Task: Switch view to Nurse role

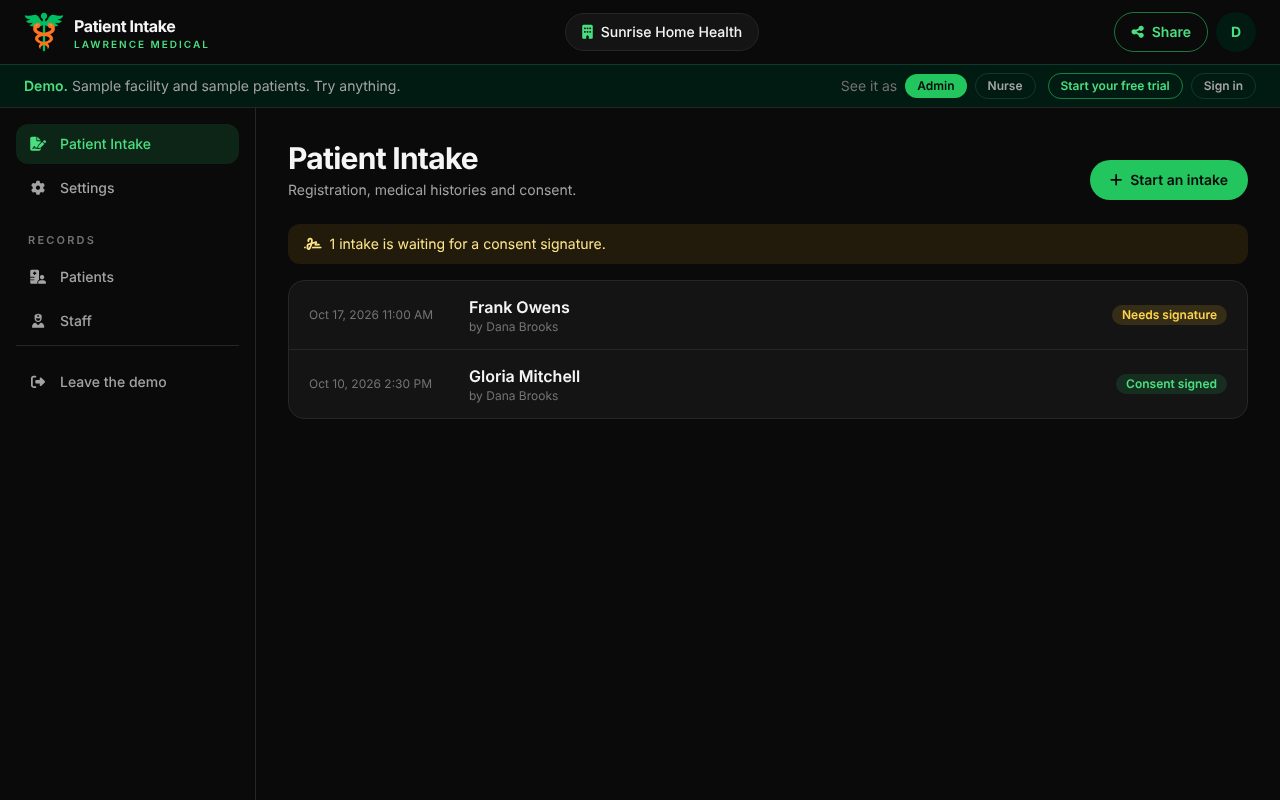Action: click(x=1005, y=86)
